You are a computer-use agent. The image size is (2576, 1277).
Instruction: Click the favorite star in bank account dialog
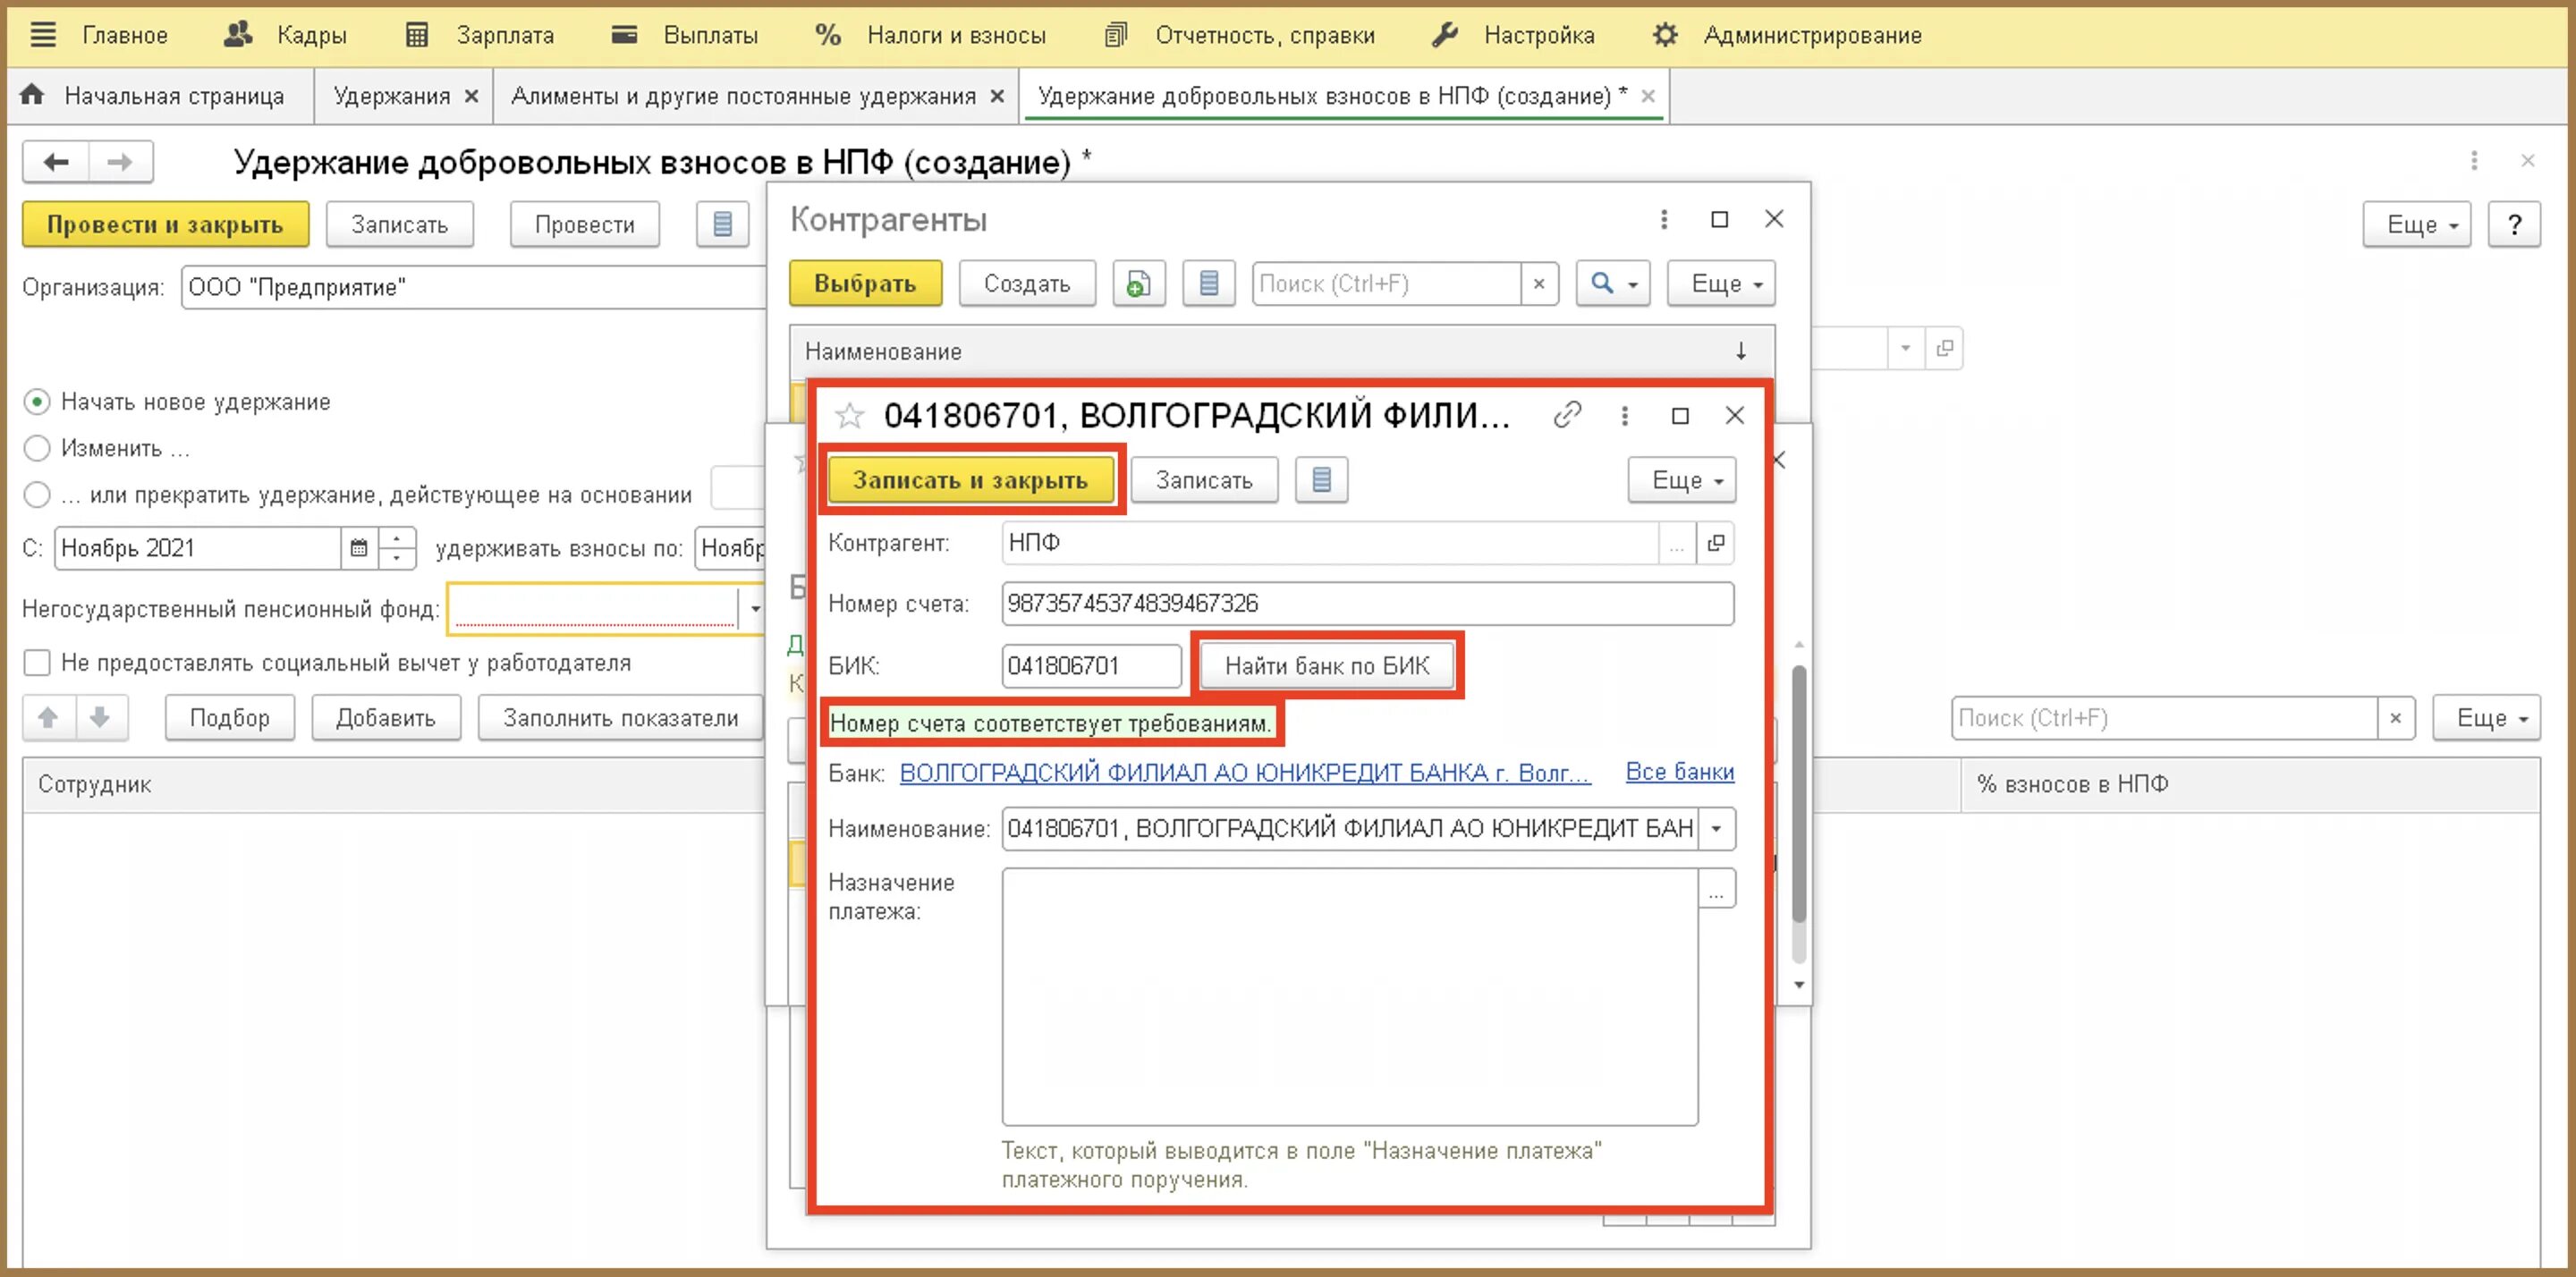coord(849,415)
